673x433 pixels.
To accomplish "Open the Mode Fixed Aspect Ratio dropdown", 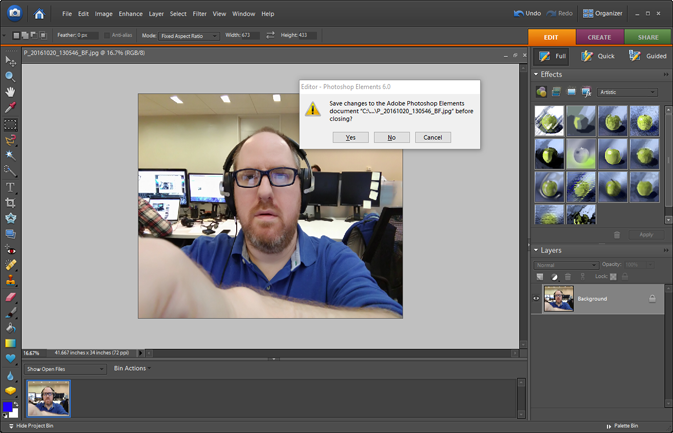I will click(190, 35).
